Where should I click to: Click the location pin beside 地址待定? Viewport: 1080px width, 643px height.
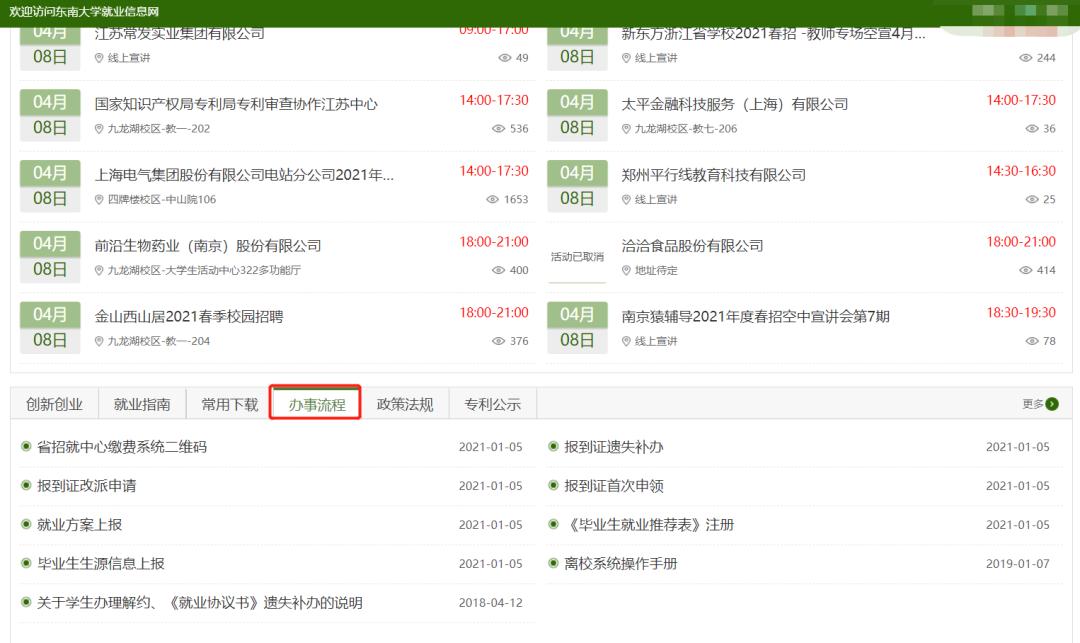pyautogui.click(x=626, y=271)
